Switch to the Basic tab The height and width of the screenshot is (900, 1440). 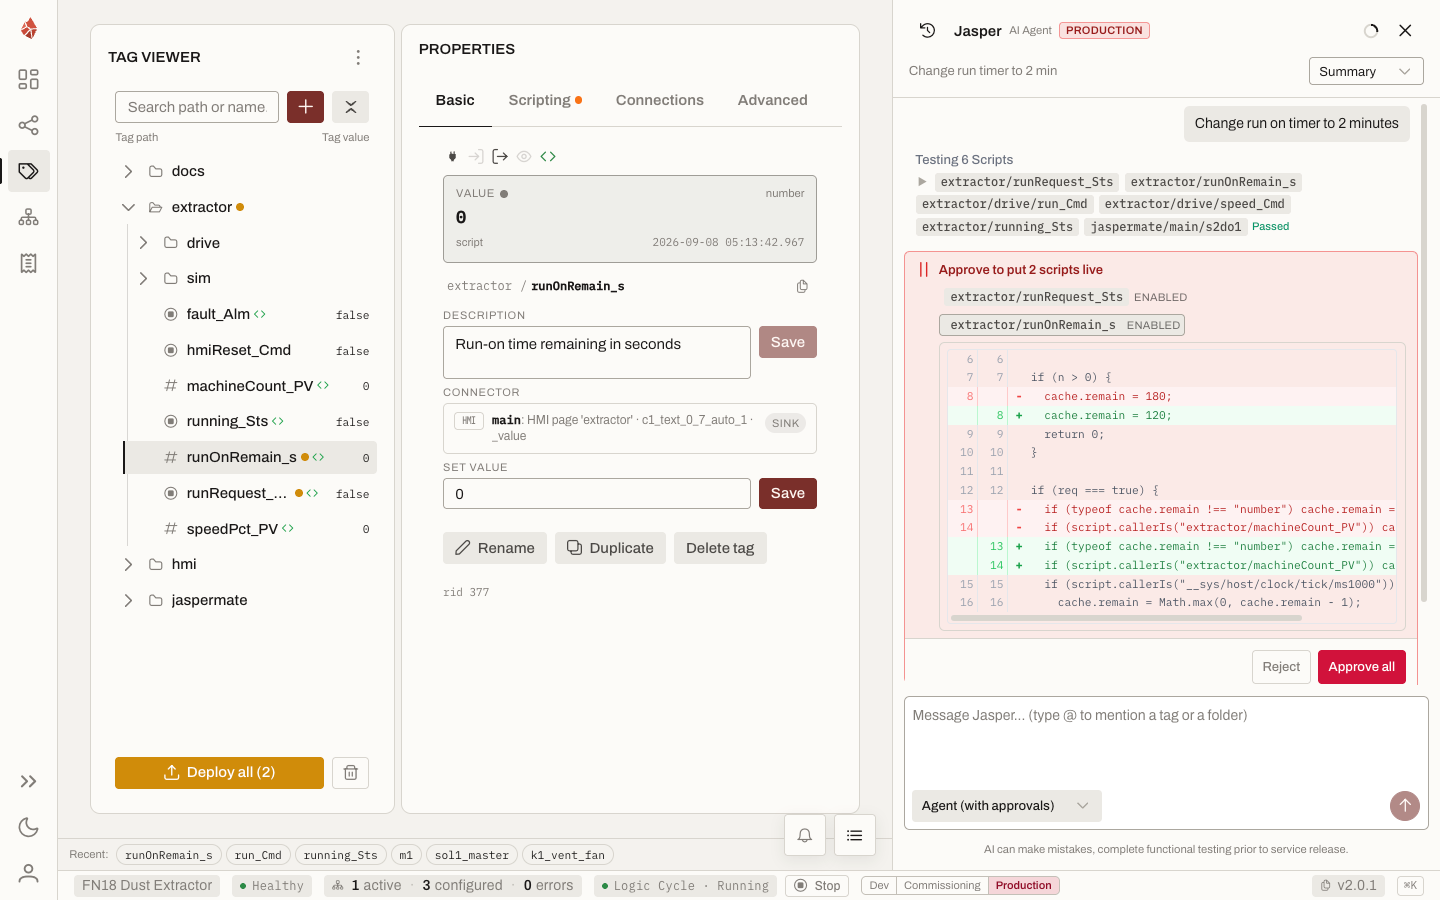coord(455,100)
